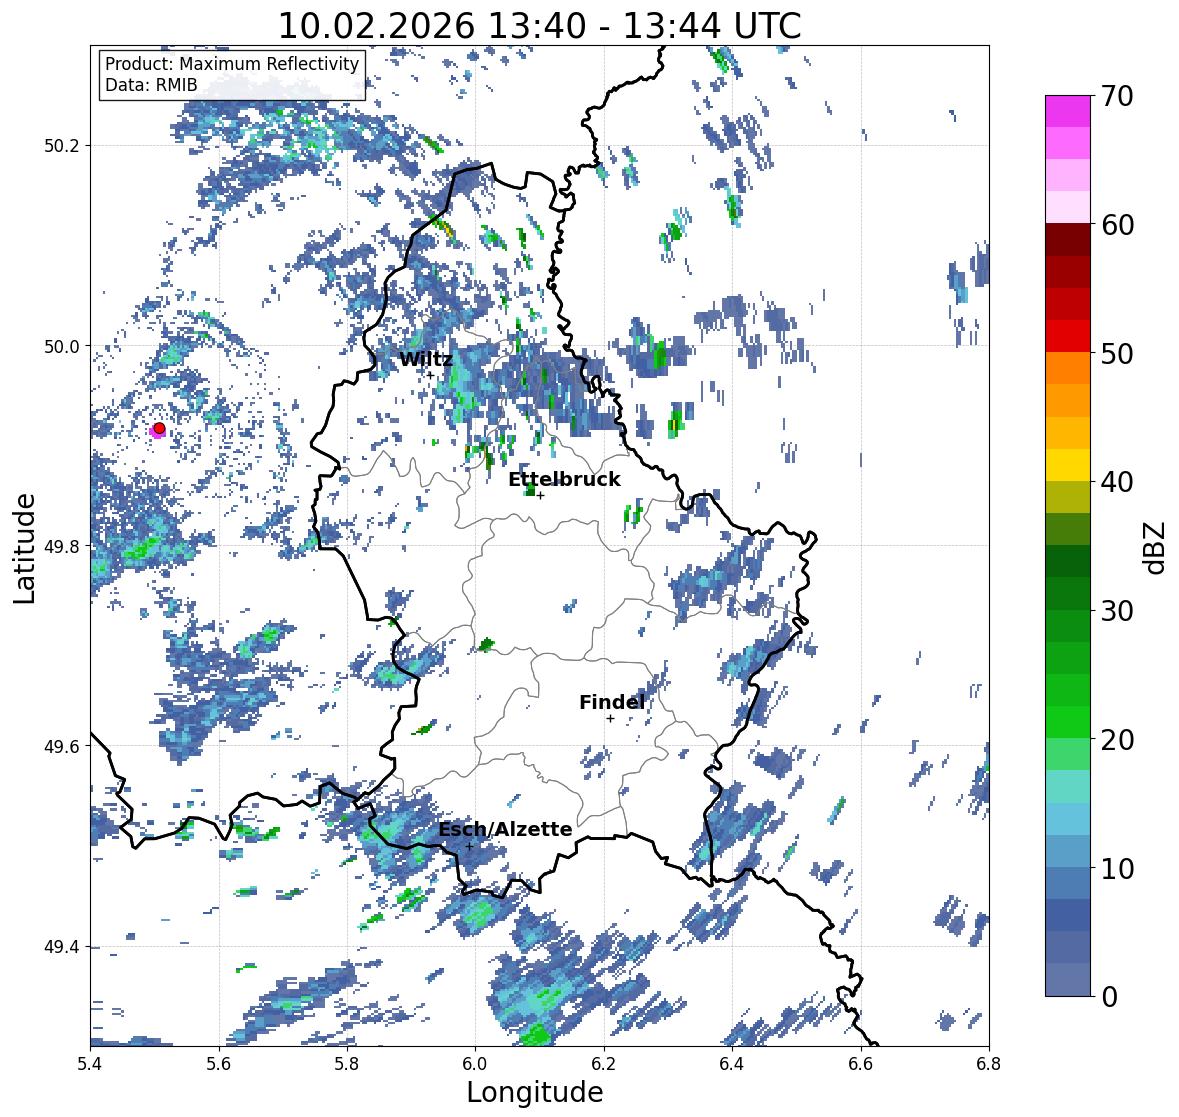
Task: Click the plus marker below the Findel label
Action: click(611, 719)
